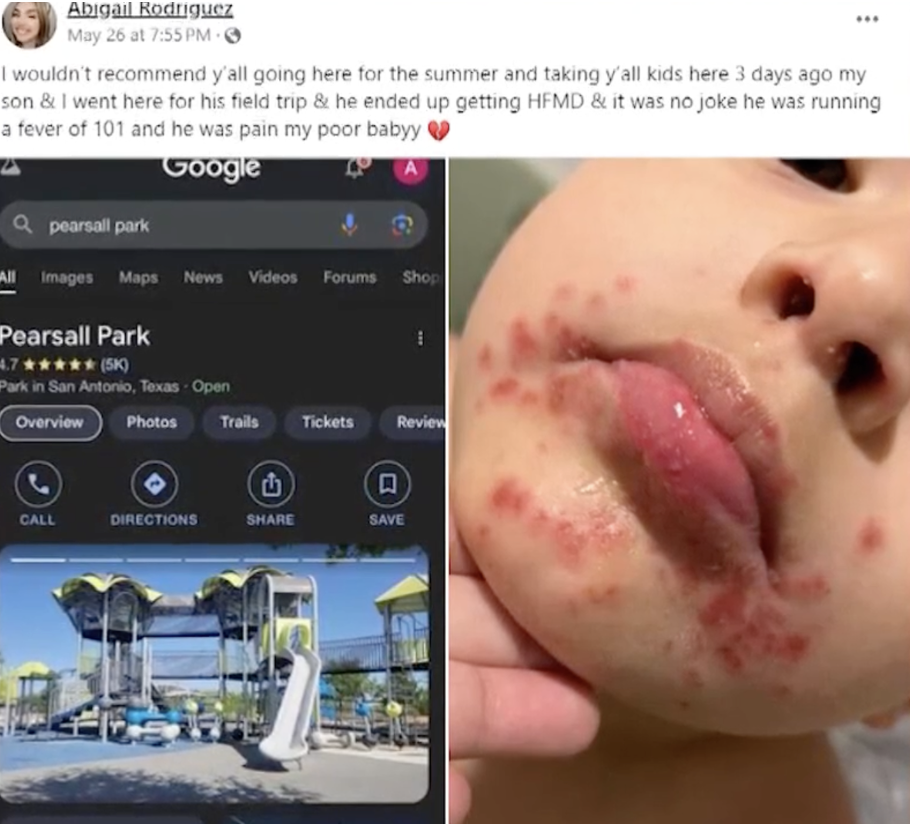
Task: Click the public audience globe icon
Action: pyautogui.click(x=233, y=36)
